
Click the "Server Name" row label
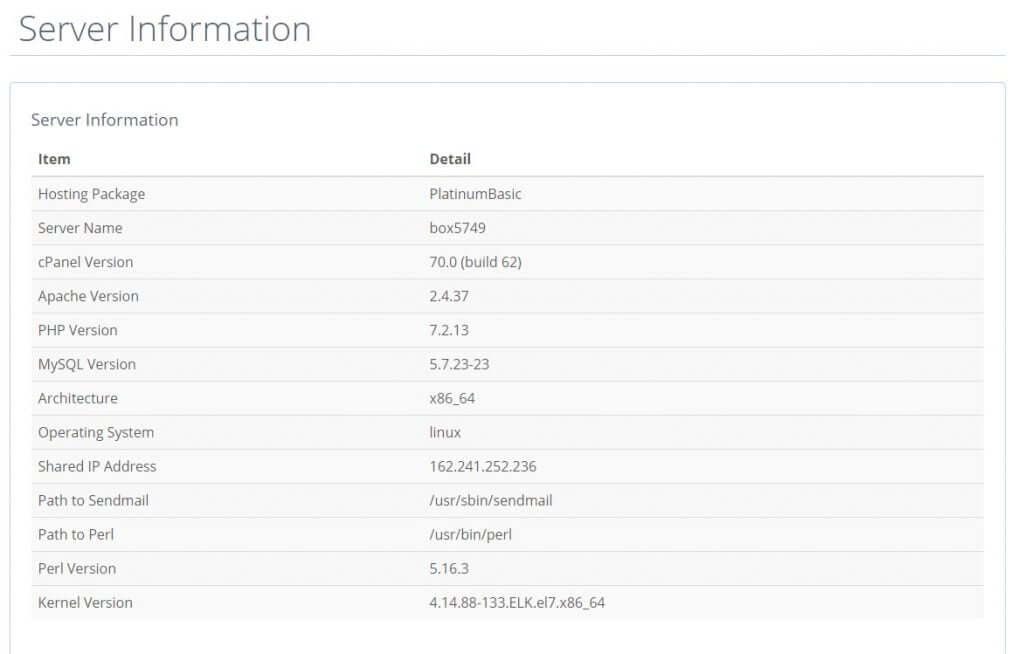80,228
